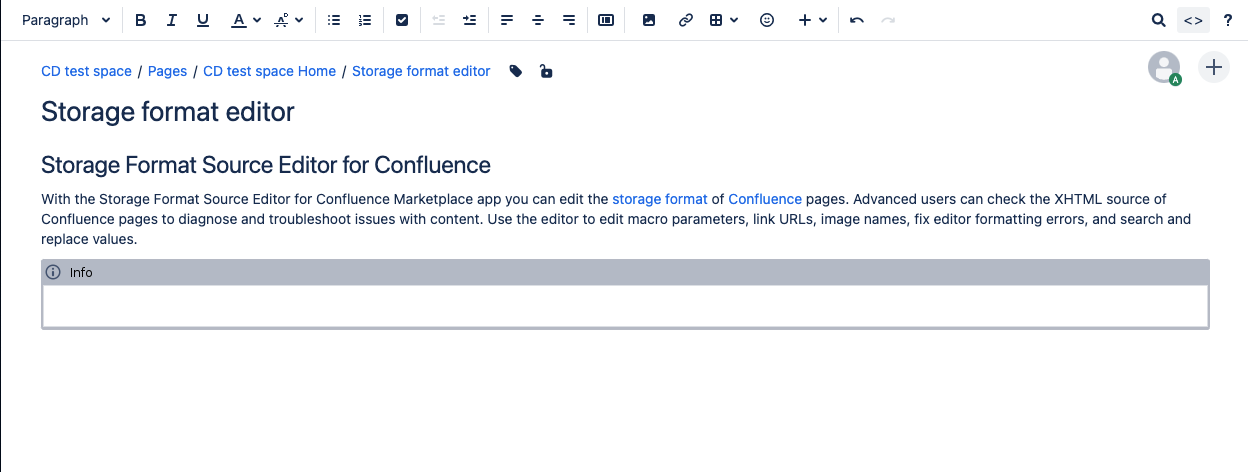Apply the text color A button
This screenshot has width=1248, height=472.
coord(238,20)
